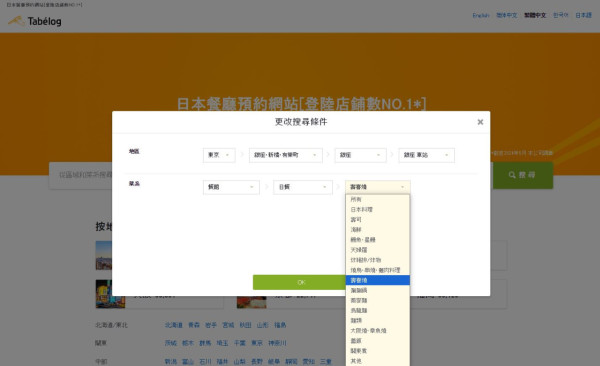Click the Tabelog logo
Screen dimensions: 600x366
pos(35,21)
